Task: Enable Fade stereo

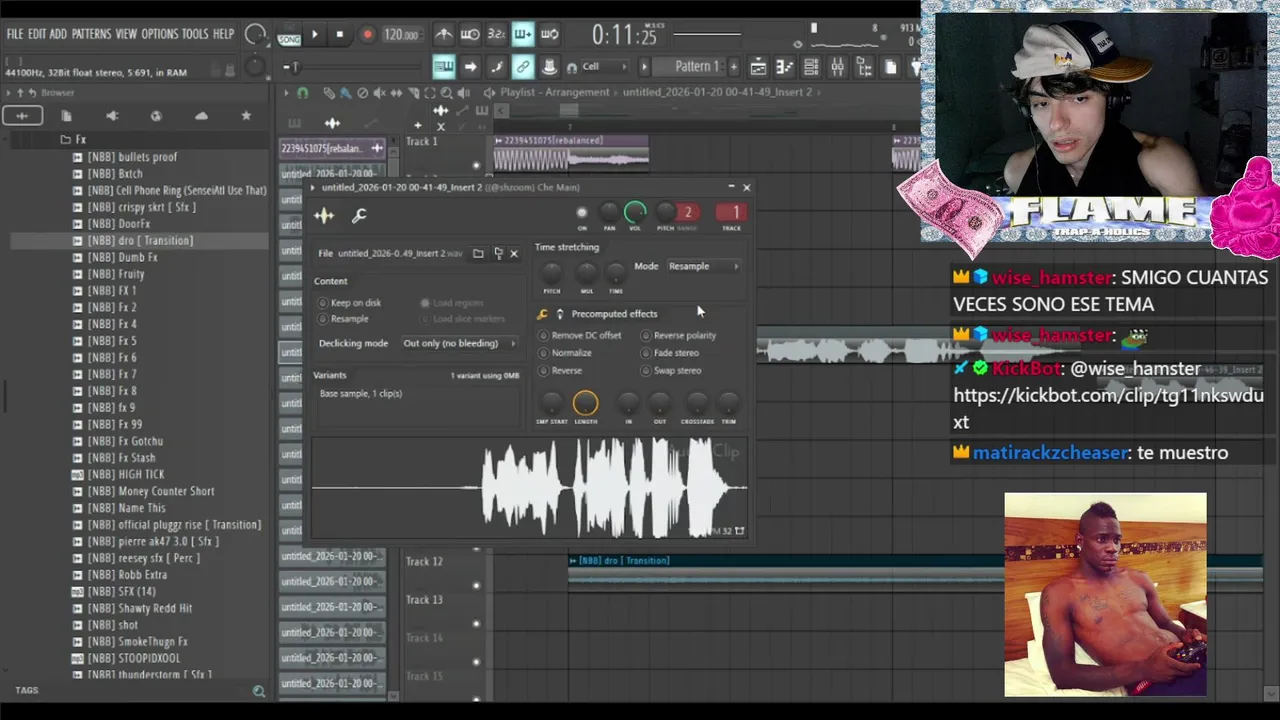Action: tap(670, 353)
